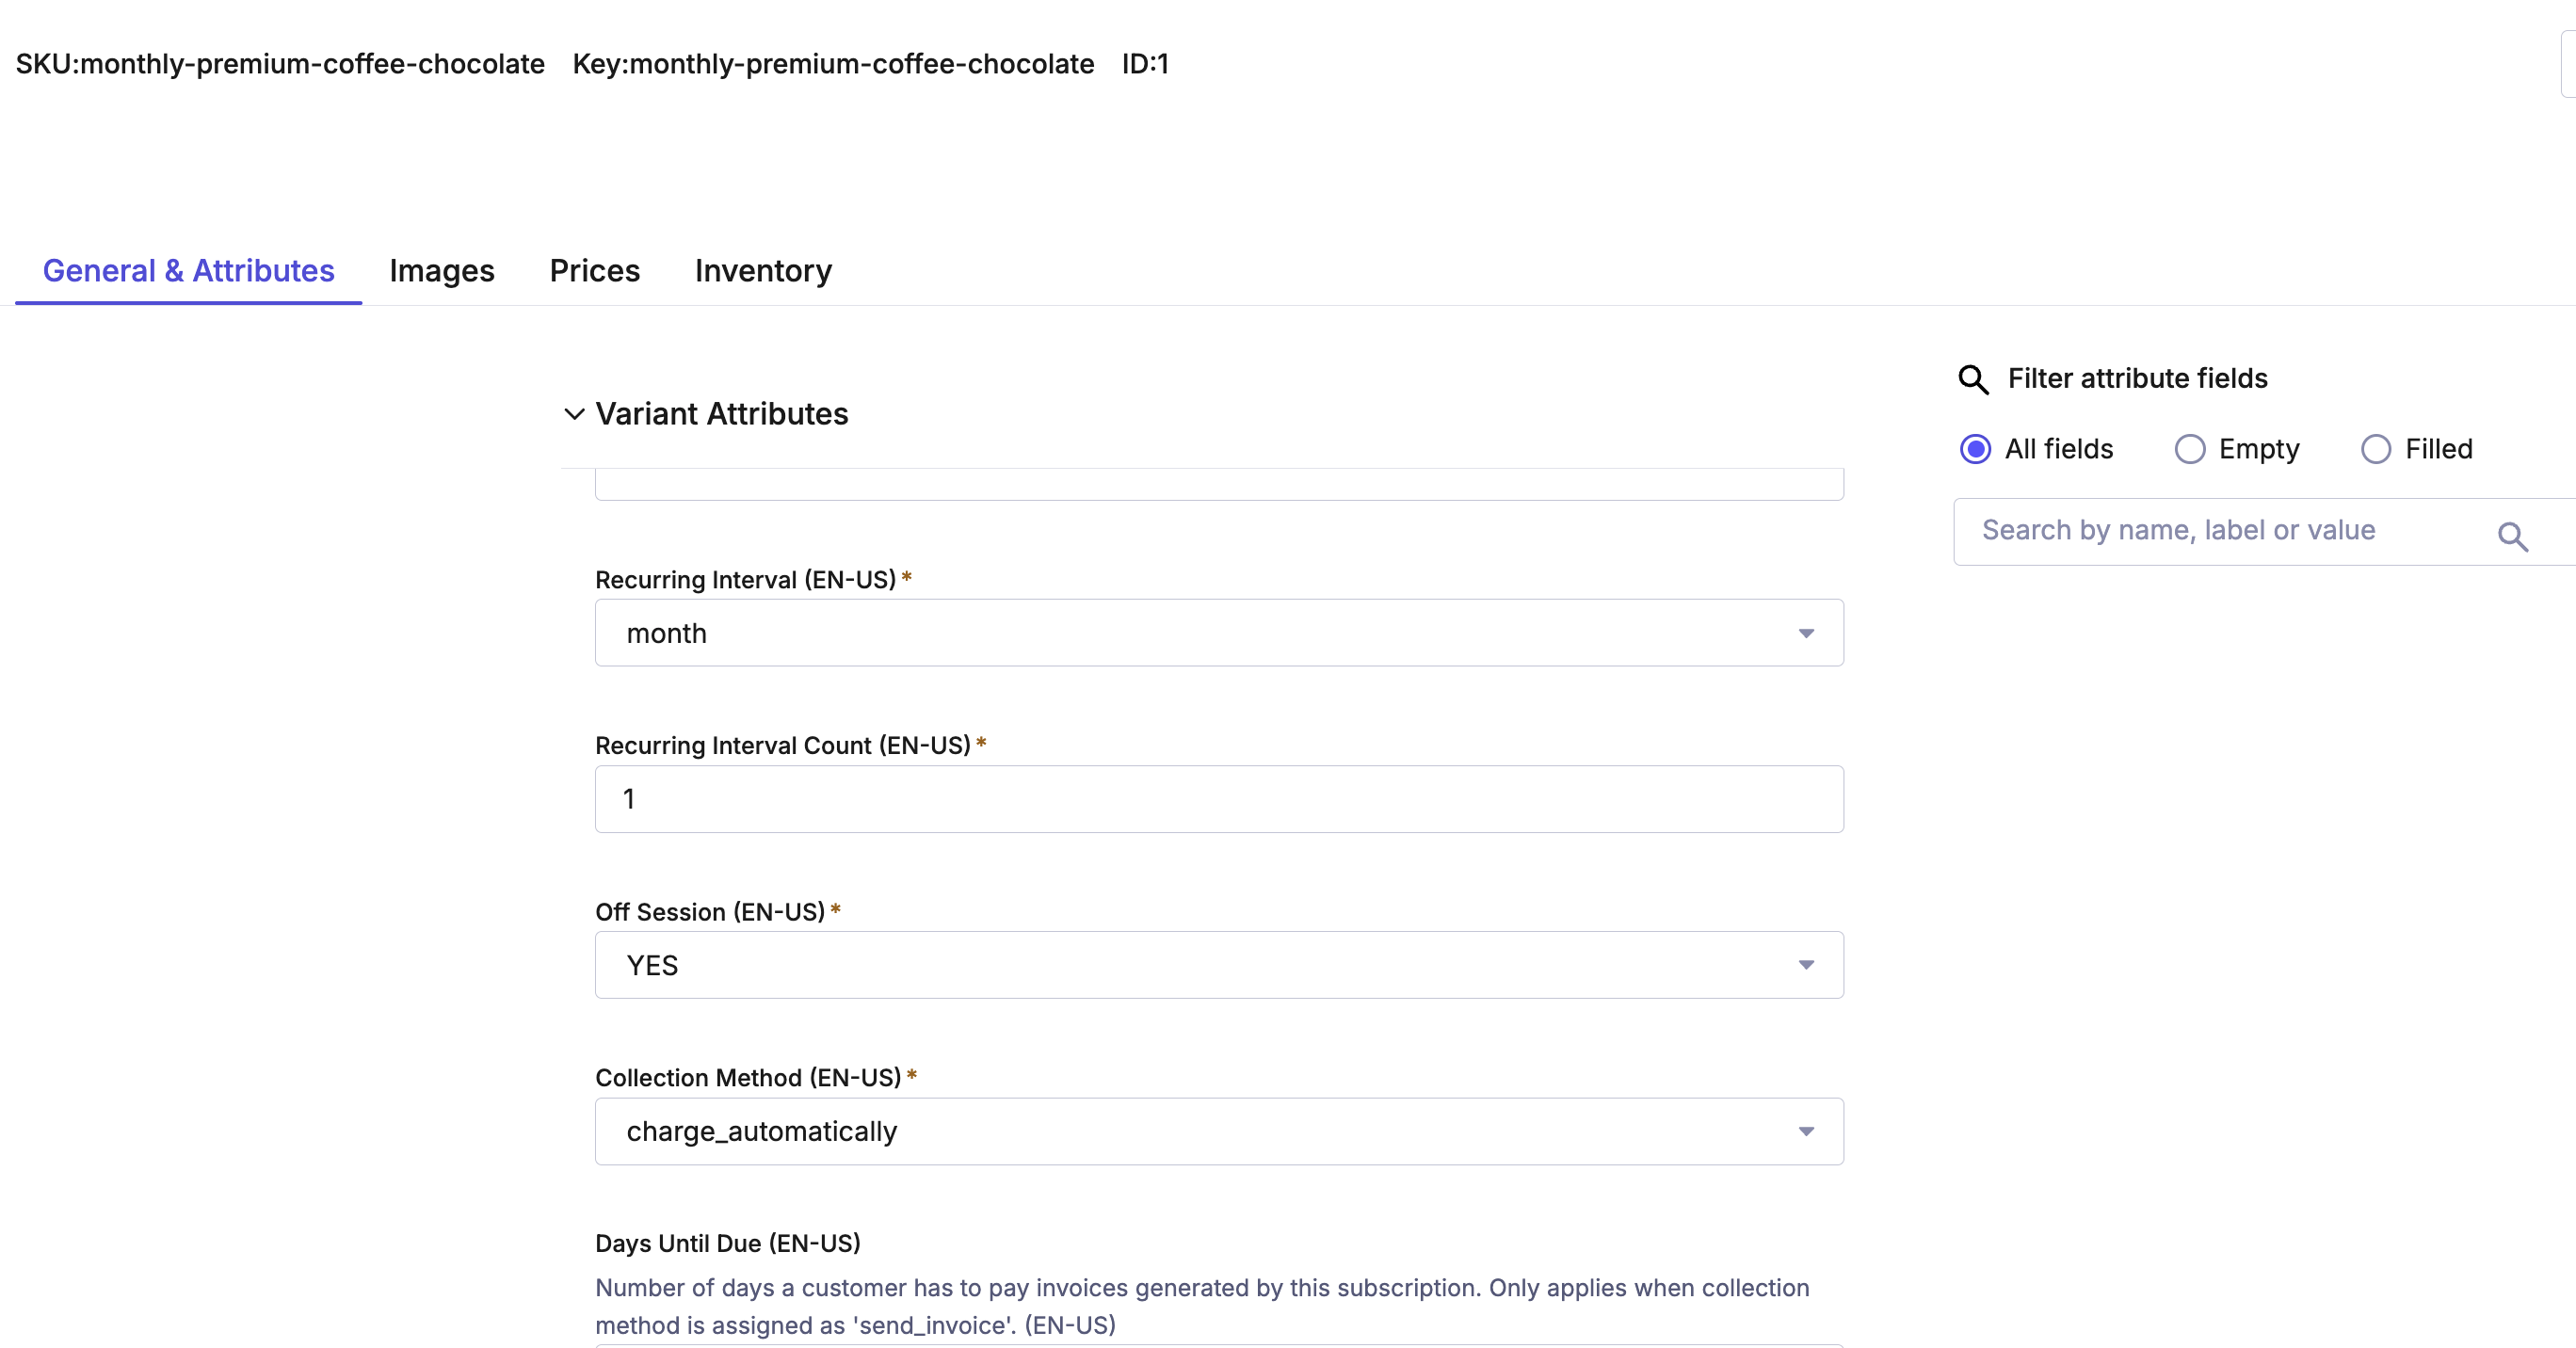The width and height of the screenshot is (2576, 1348).
Task: Select the Empty filter radio button
Action: pos(2190,449)
